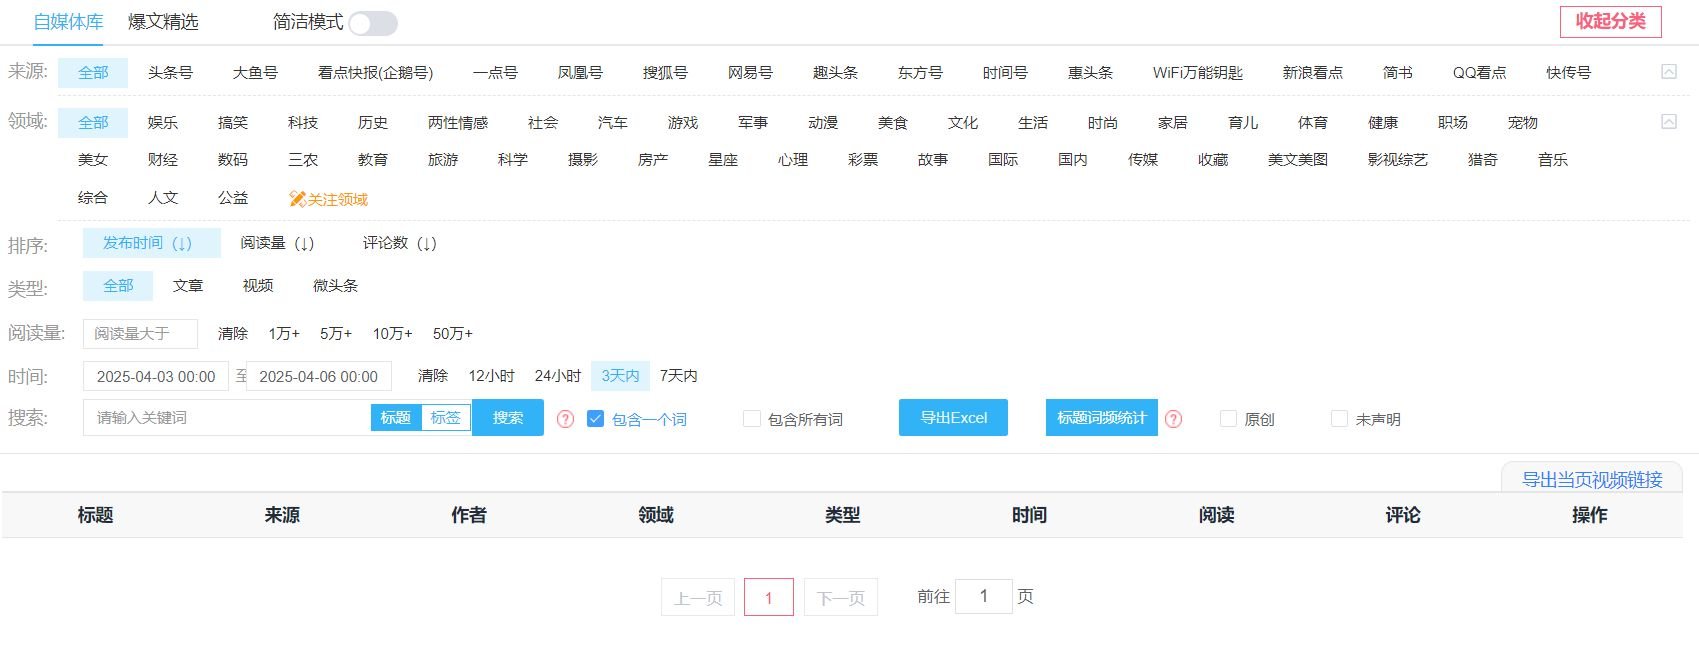Click 导出Excel button
This screenshot has height=660, width=1699.
[x=953, y=418]
